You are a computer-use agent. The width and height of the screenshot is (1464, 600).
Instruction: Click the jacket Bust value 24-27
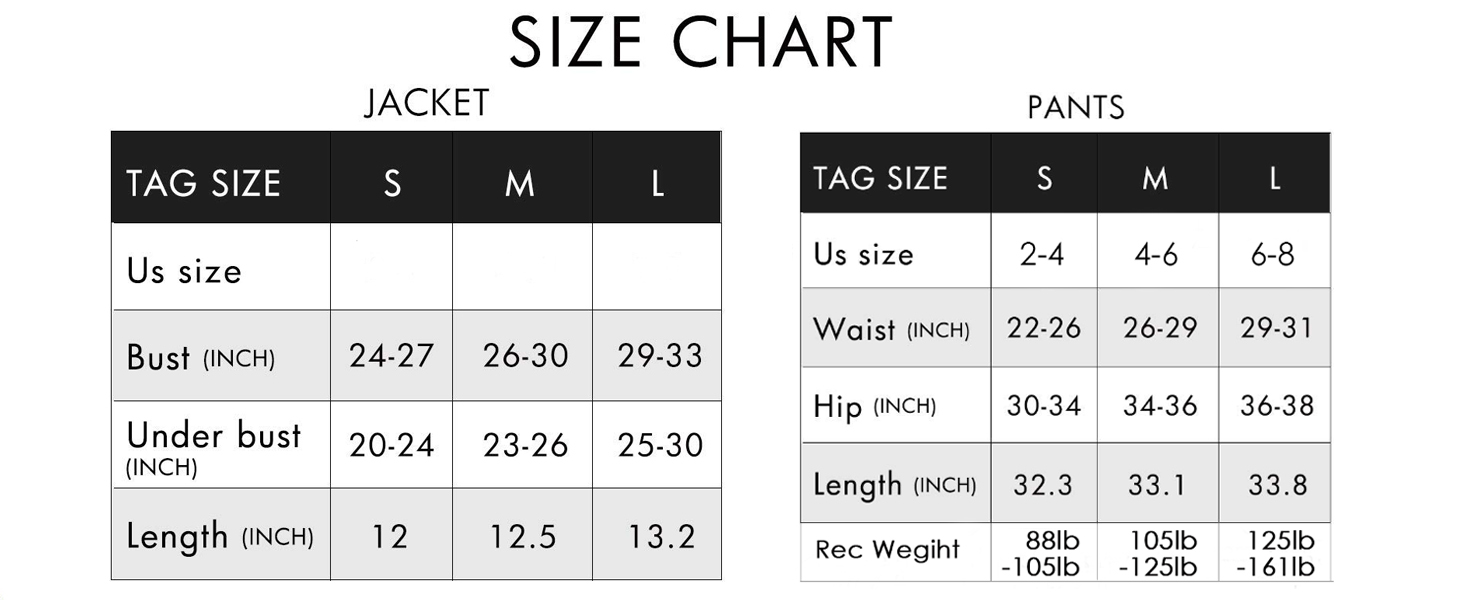[391, 356]
